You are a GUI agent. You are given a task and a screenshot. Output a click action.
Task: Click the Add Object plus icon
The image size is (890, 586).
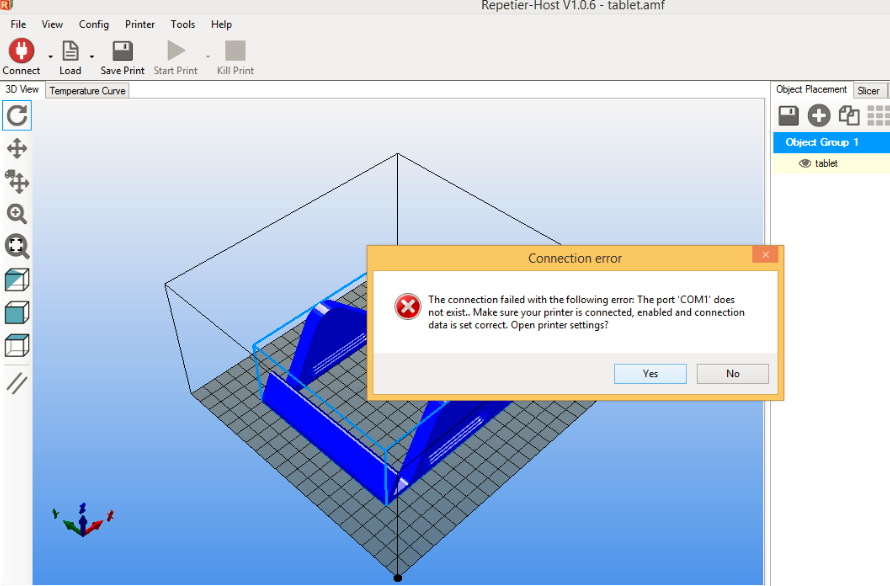(819, 115)
